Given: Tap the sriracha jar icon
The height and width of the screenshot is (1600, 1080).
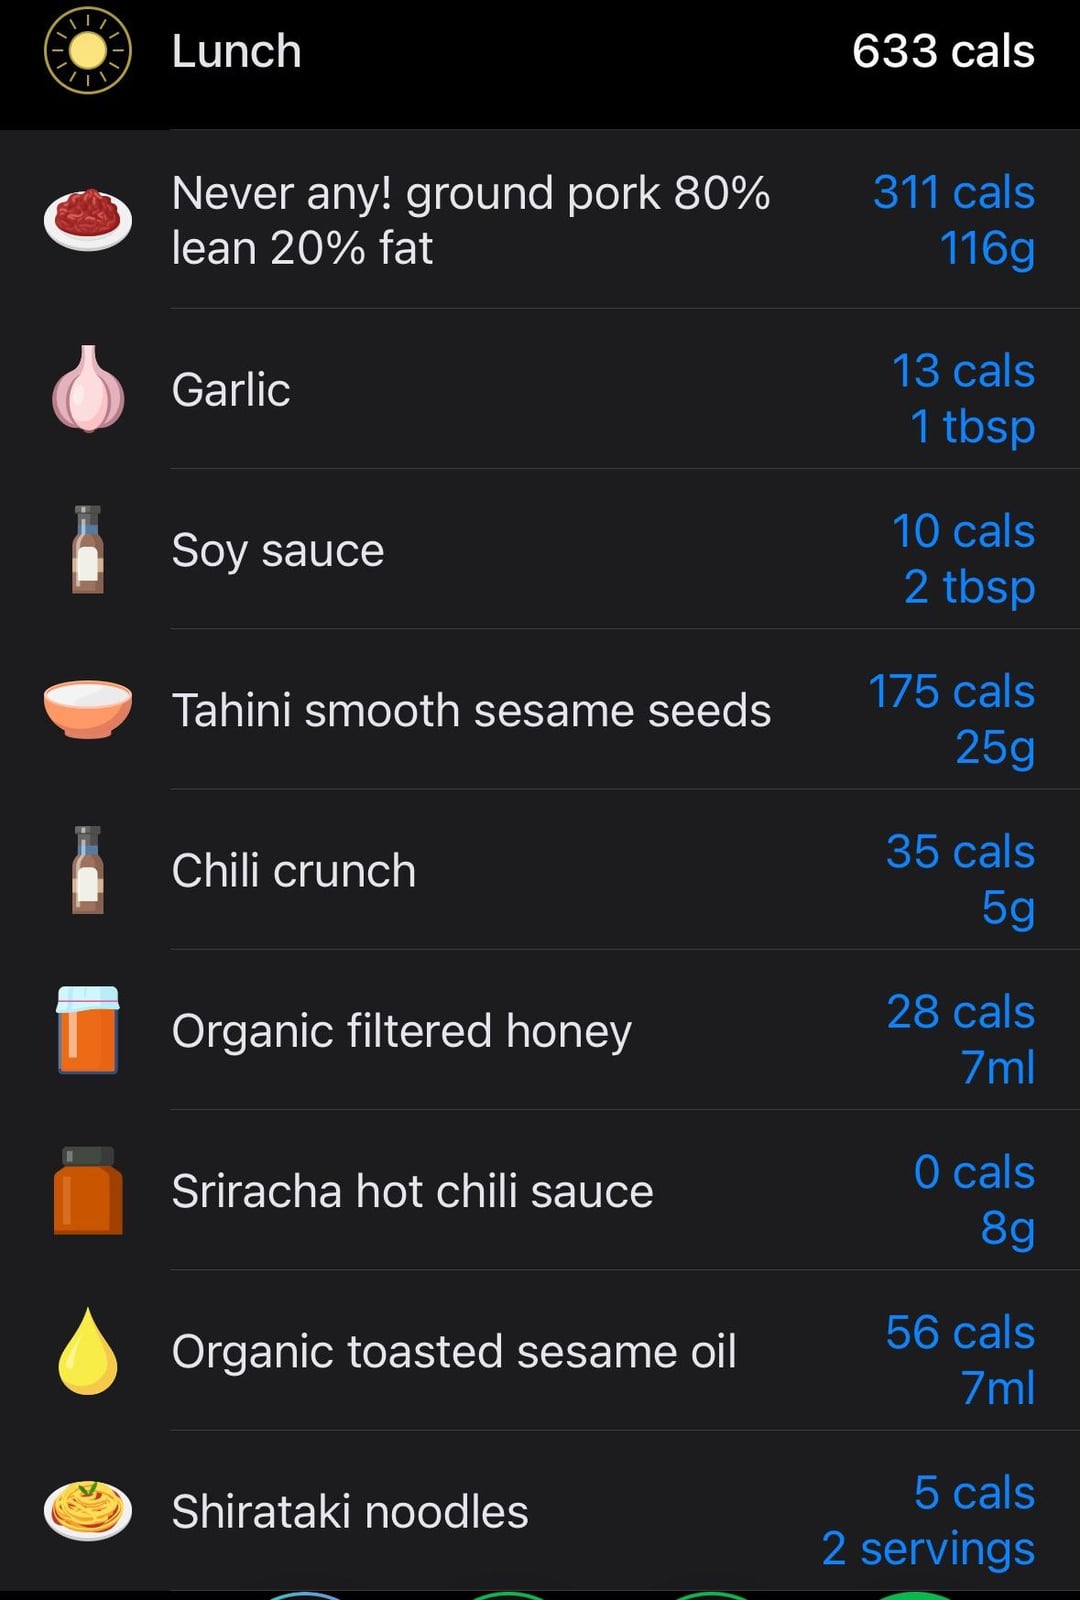Looking at the screenshot, I should (x=88, y=1190).
